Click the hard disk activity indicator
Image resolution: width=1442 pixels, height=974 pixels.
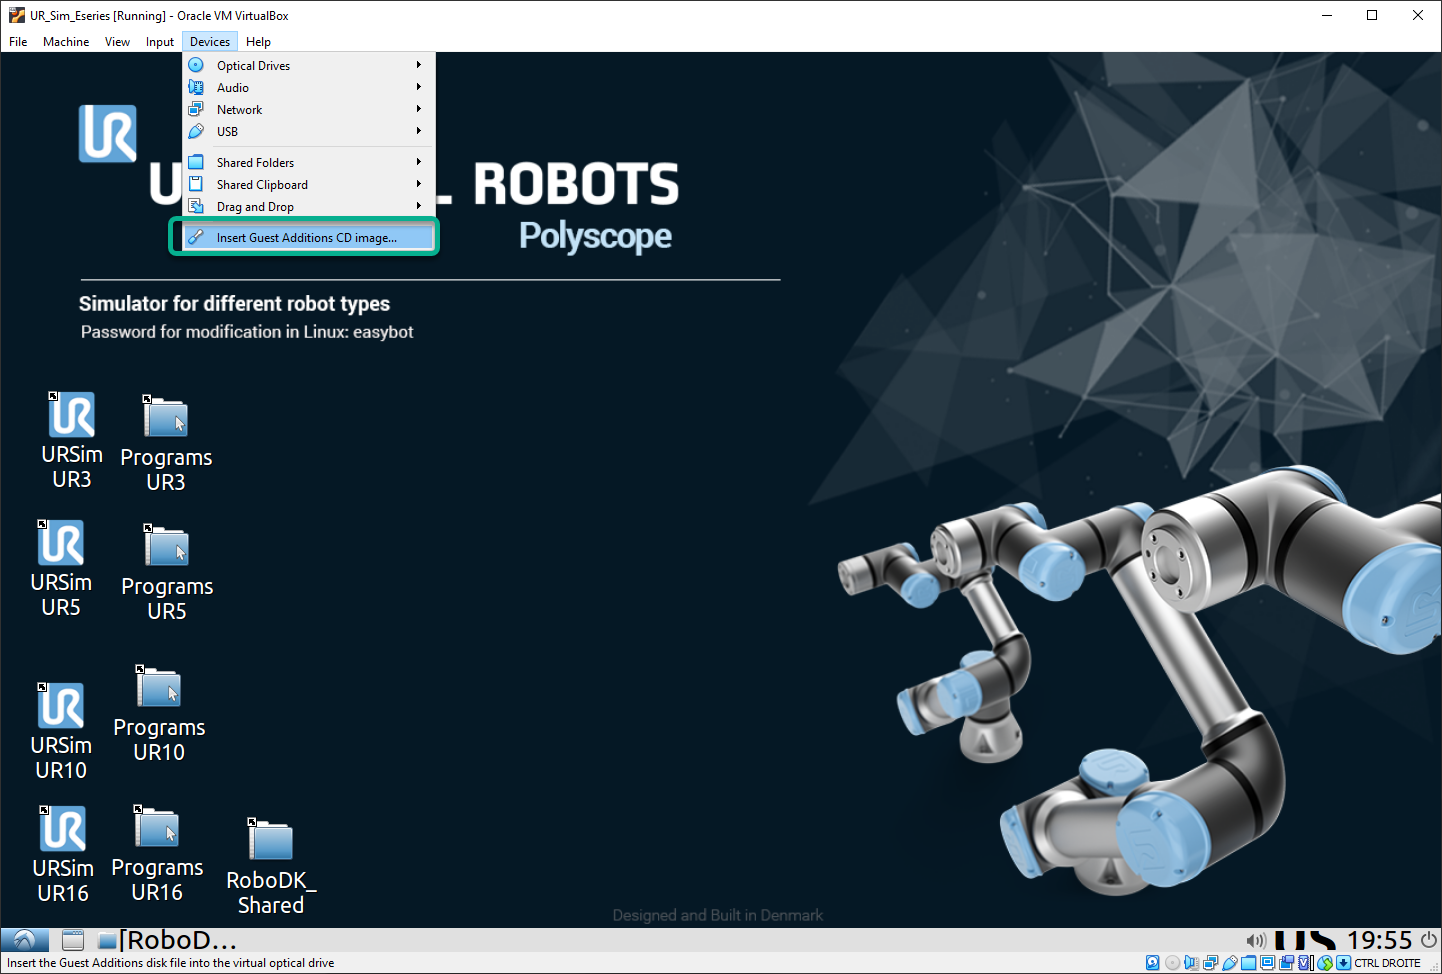coord(1153,963)
